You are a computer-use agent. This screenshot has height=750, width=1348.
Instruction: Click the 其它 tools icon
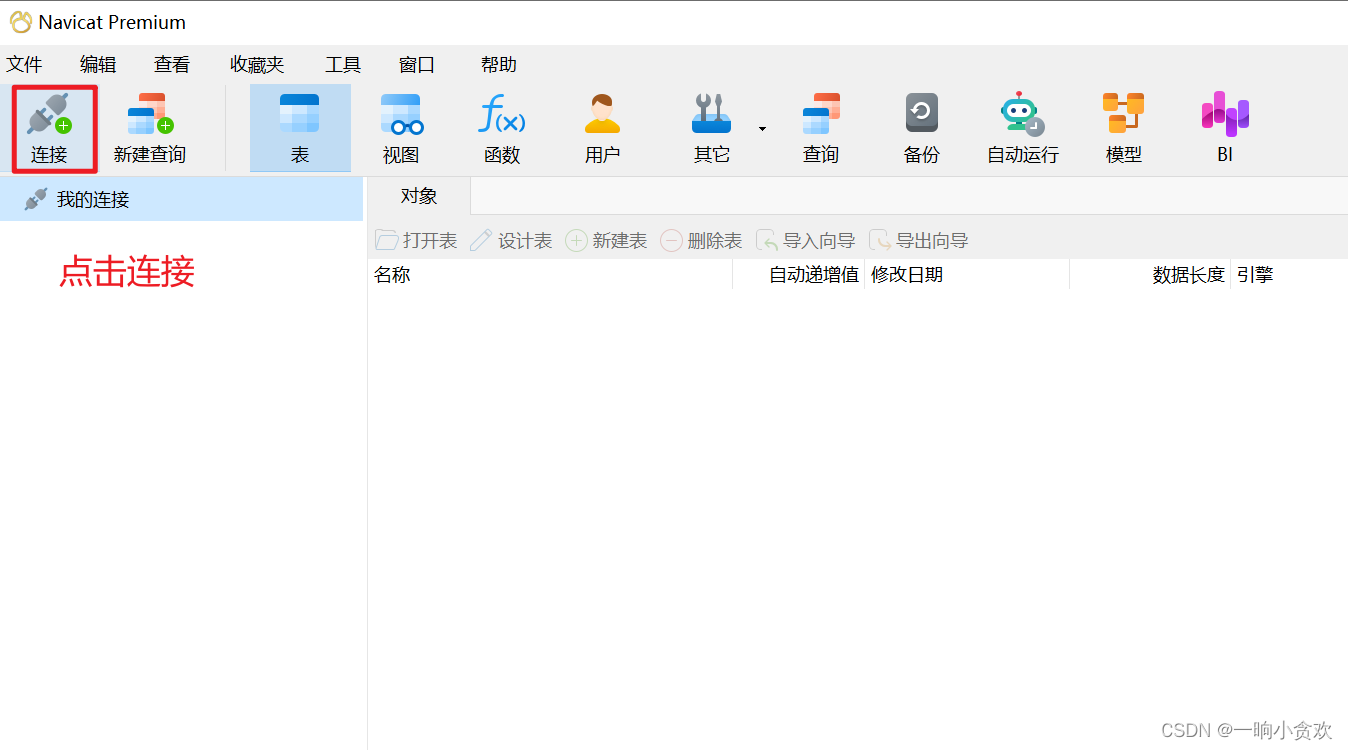pyautogui.click(x=712, y=115)
